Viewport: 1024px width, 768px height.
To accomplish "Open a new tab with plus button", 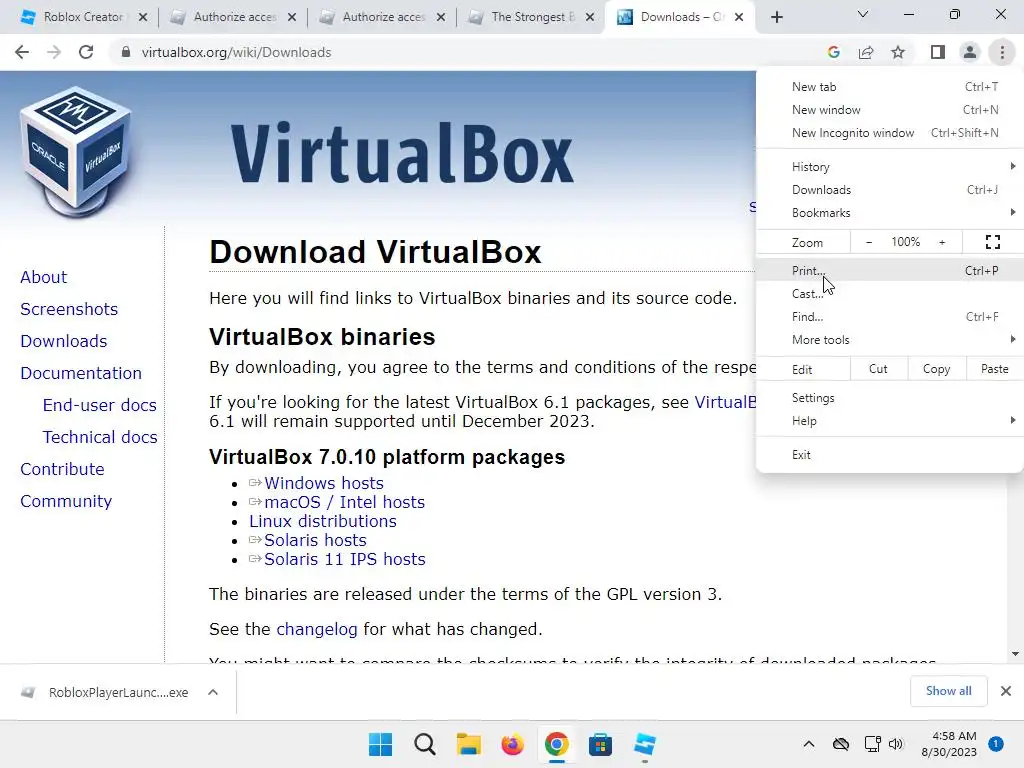I will pyautogui.click(x=776, y=18).
